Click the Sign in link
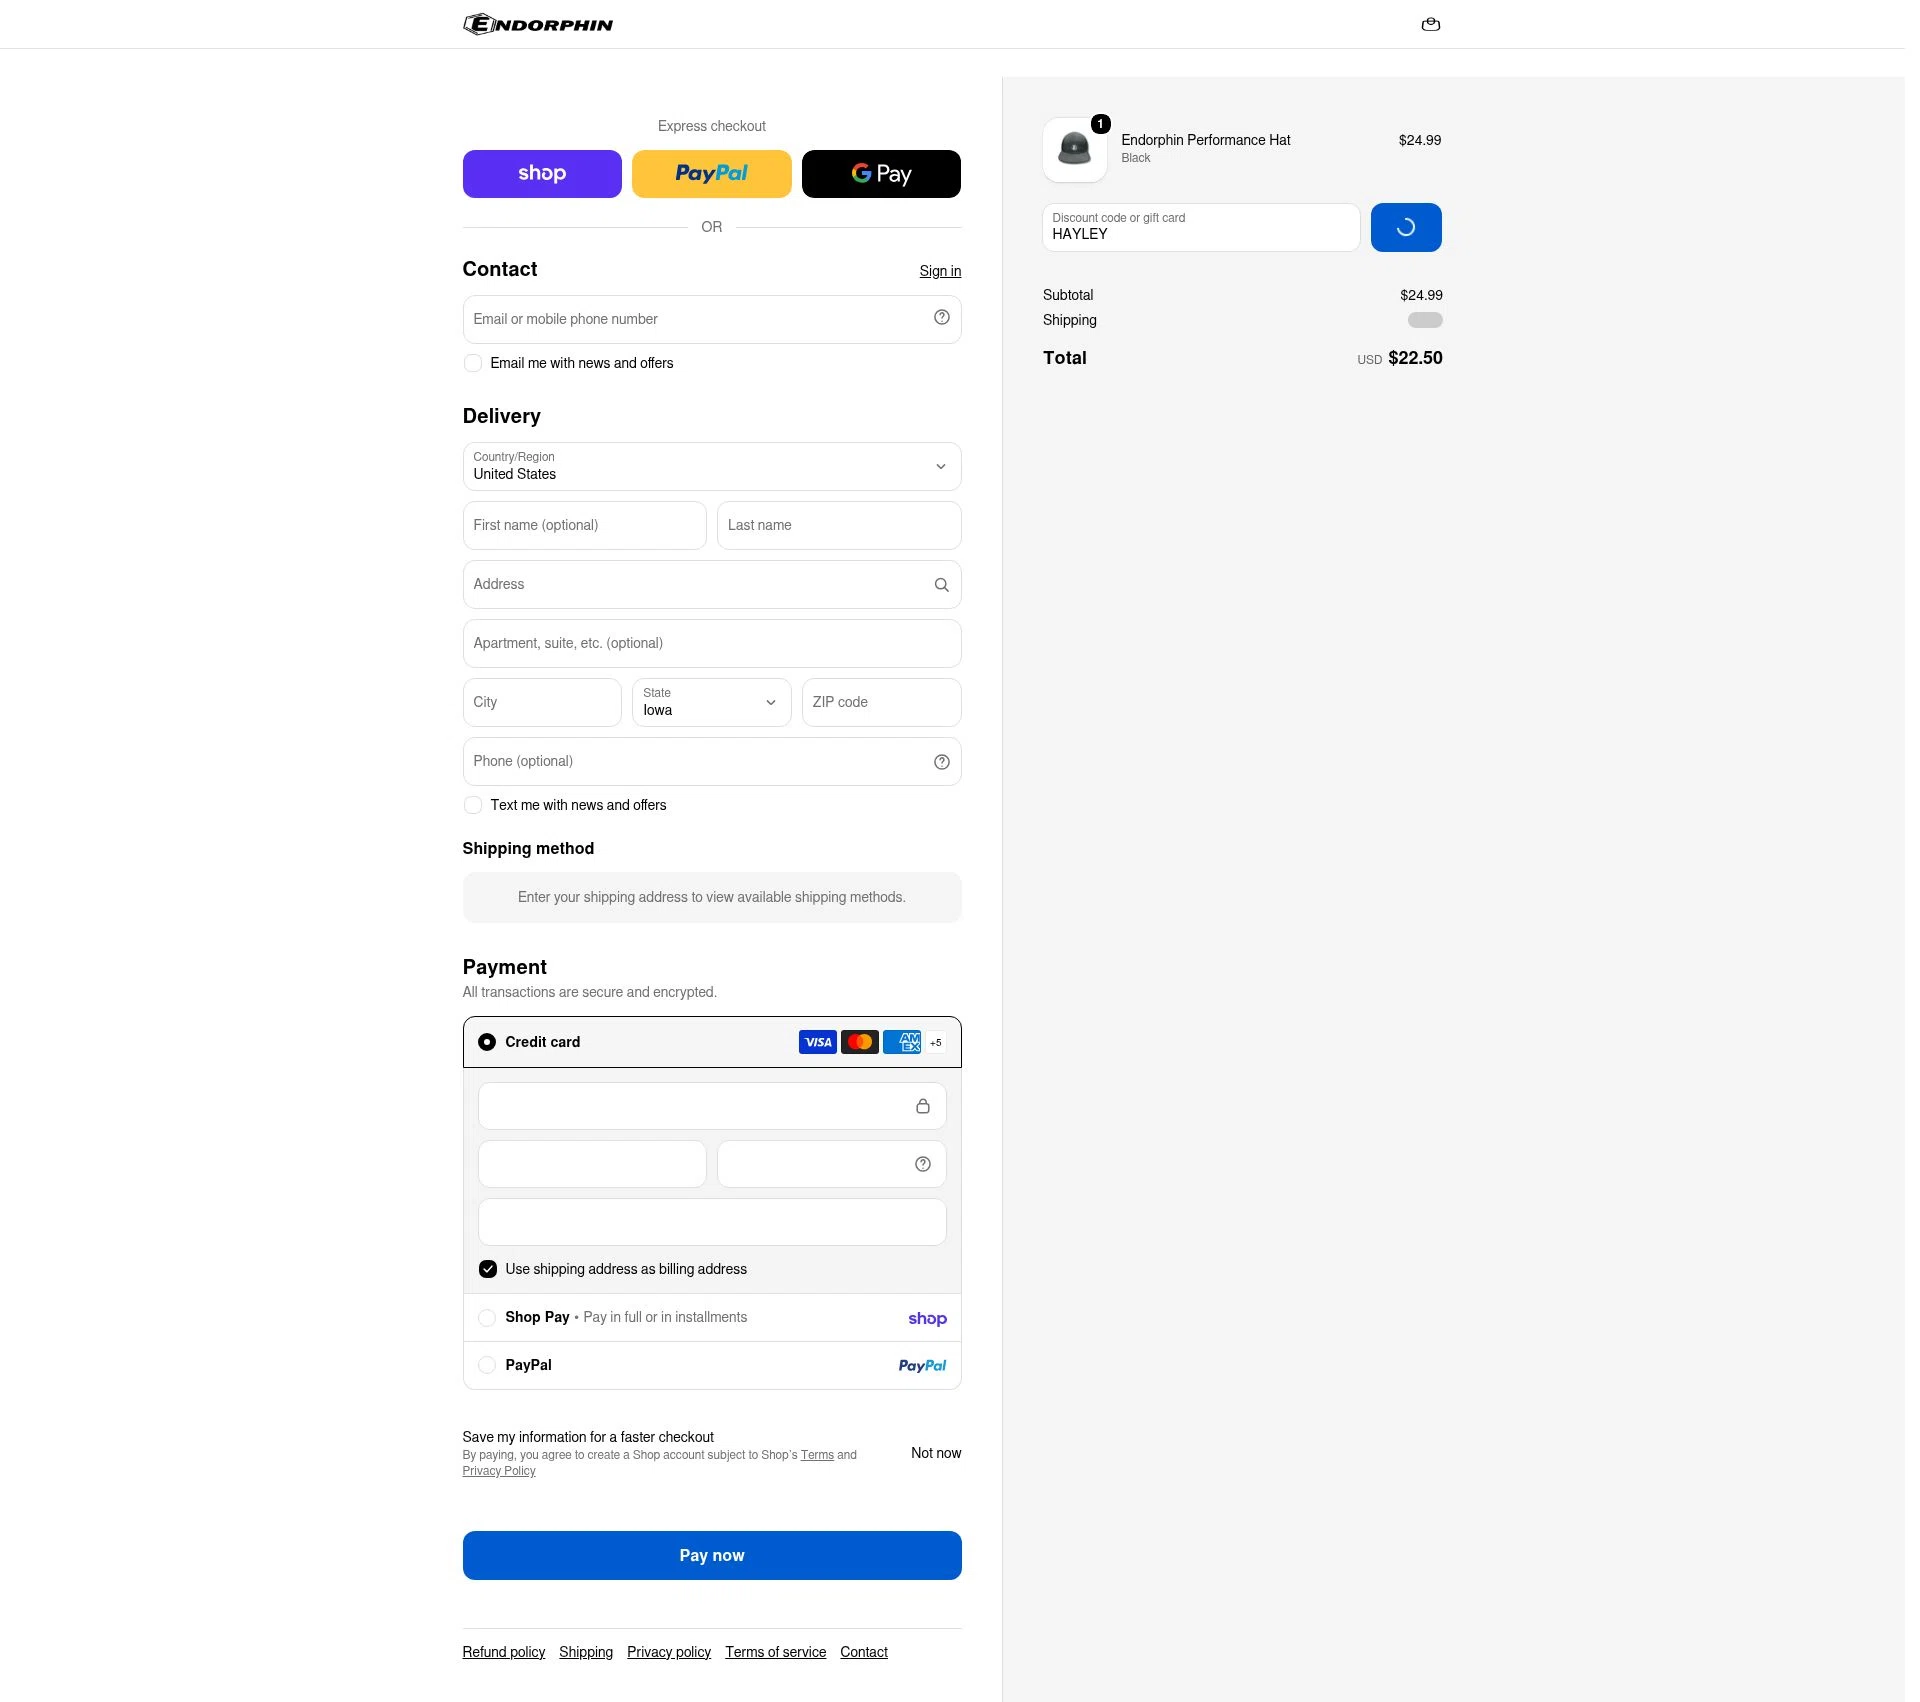 pos(940,271)
